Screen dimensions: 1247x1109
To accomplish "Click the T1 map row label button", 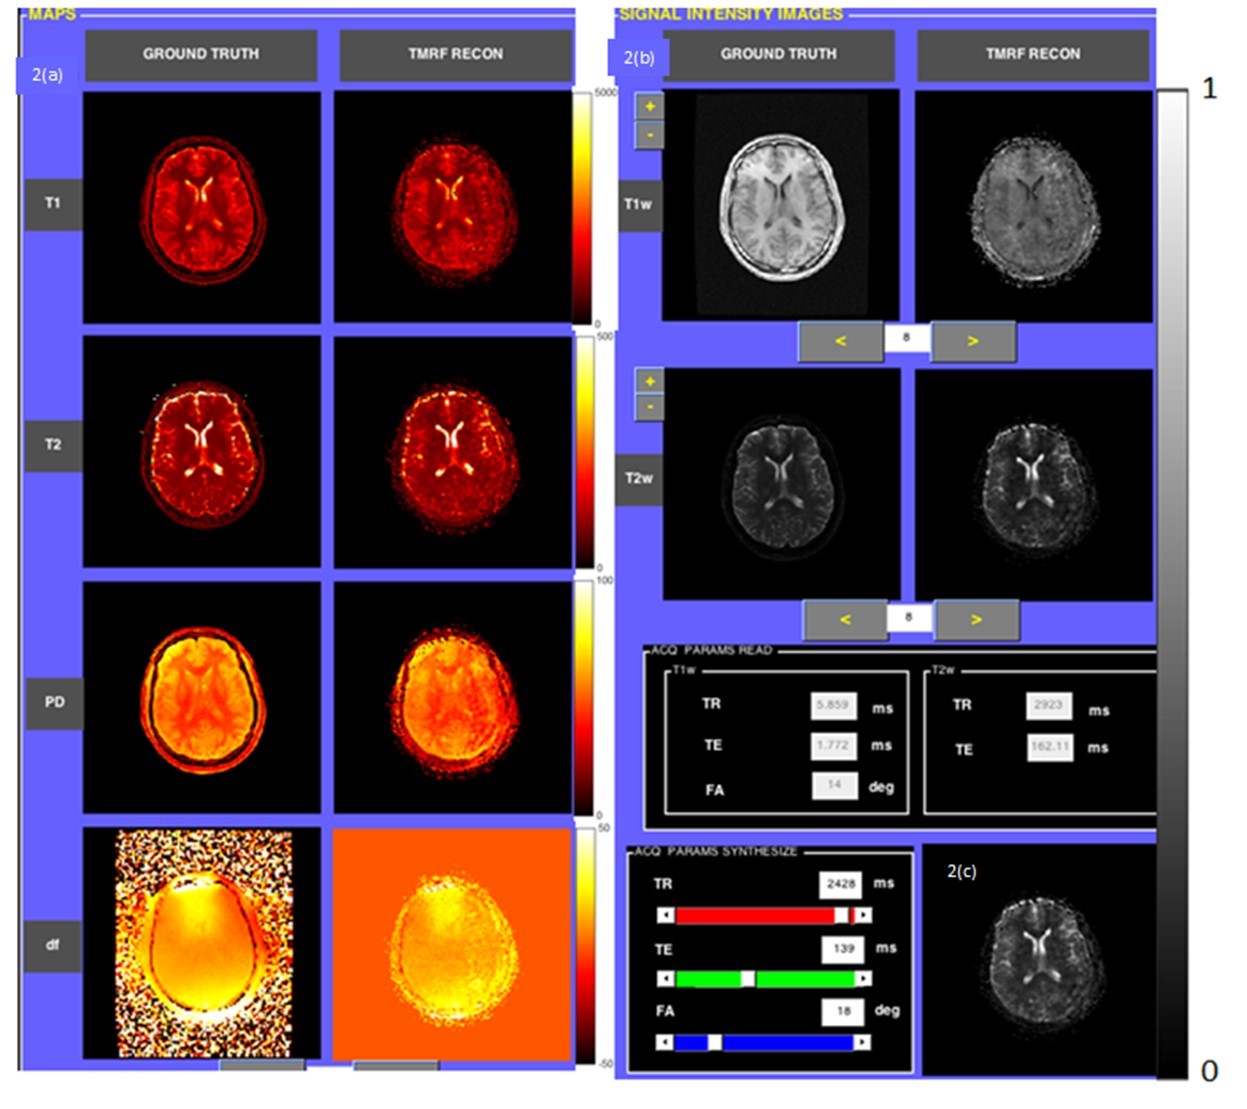I will (53, 203).
